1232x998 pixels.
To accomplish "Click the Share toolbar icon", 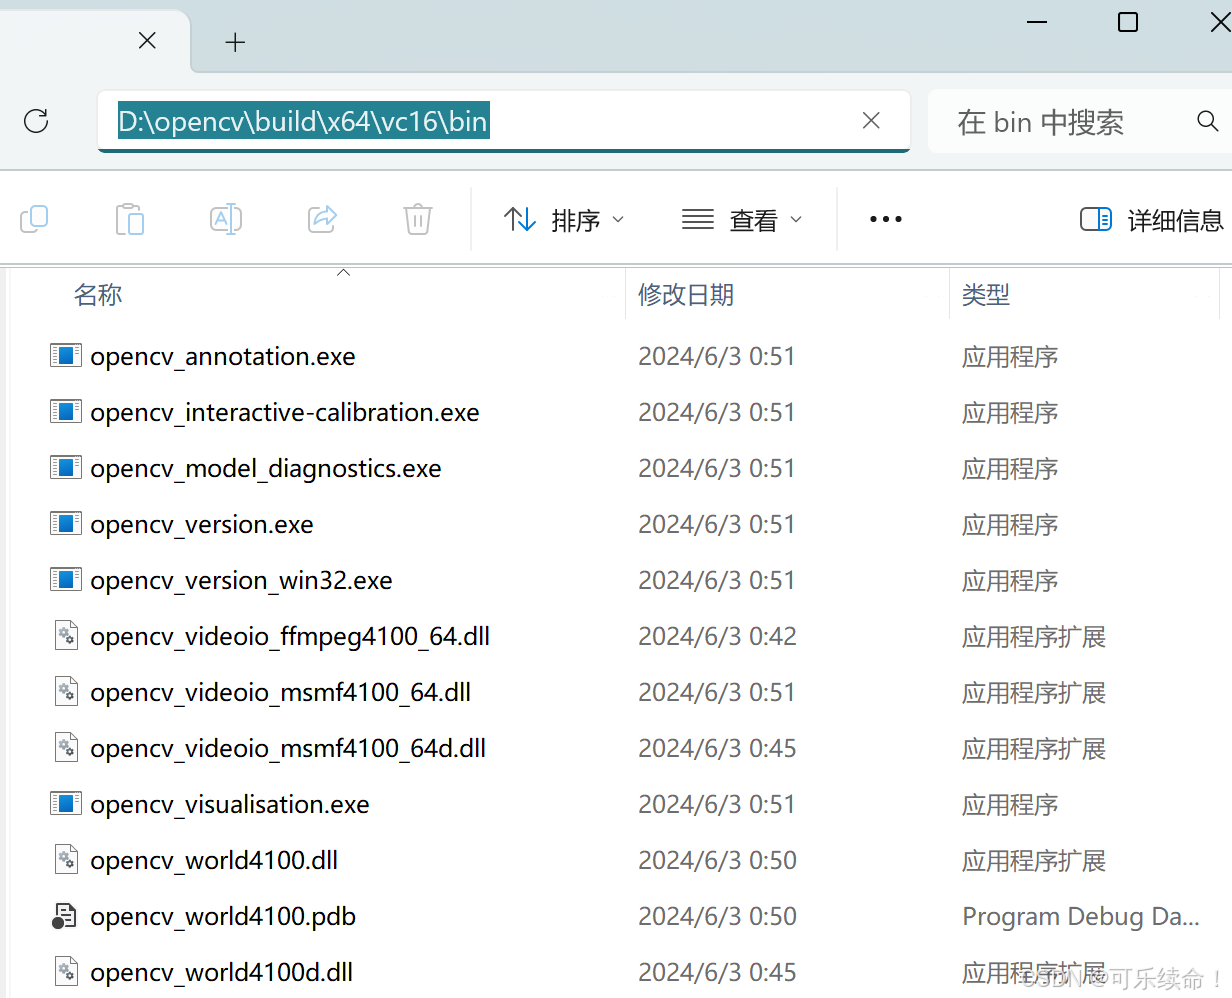I will pyautogui.click(x=322, y=219).
